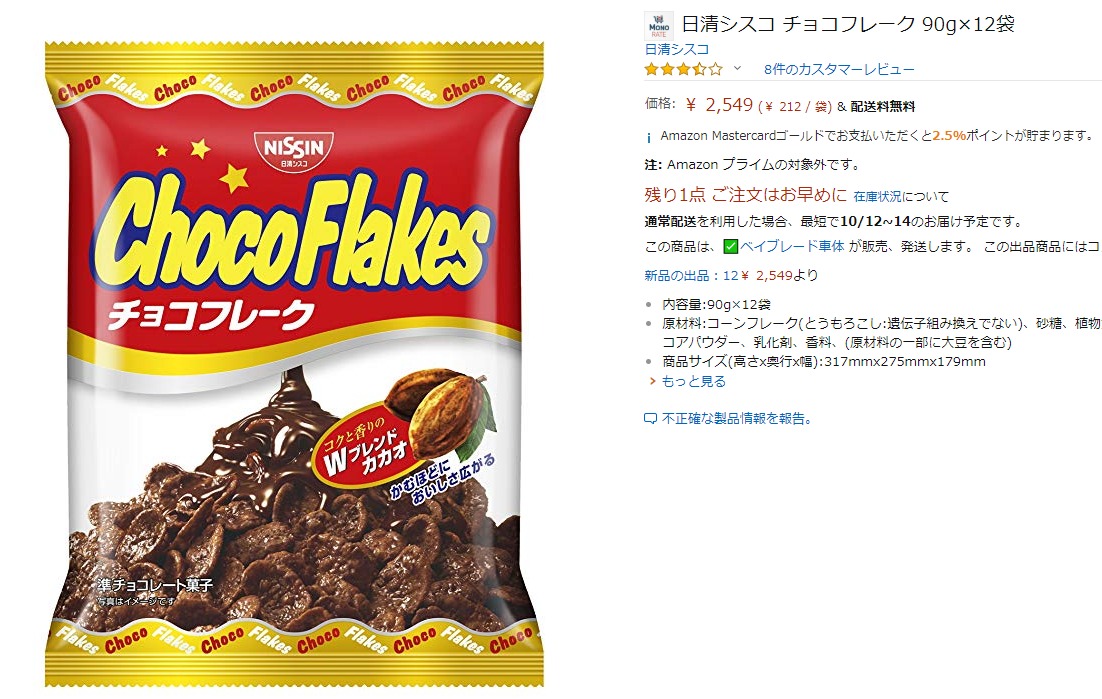Click the speech bubble report icon
The height and width of the screenshot is (699, 1102).
(650, 419)
